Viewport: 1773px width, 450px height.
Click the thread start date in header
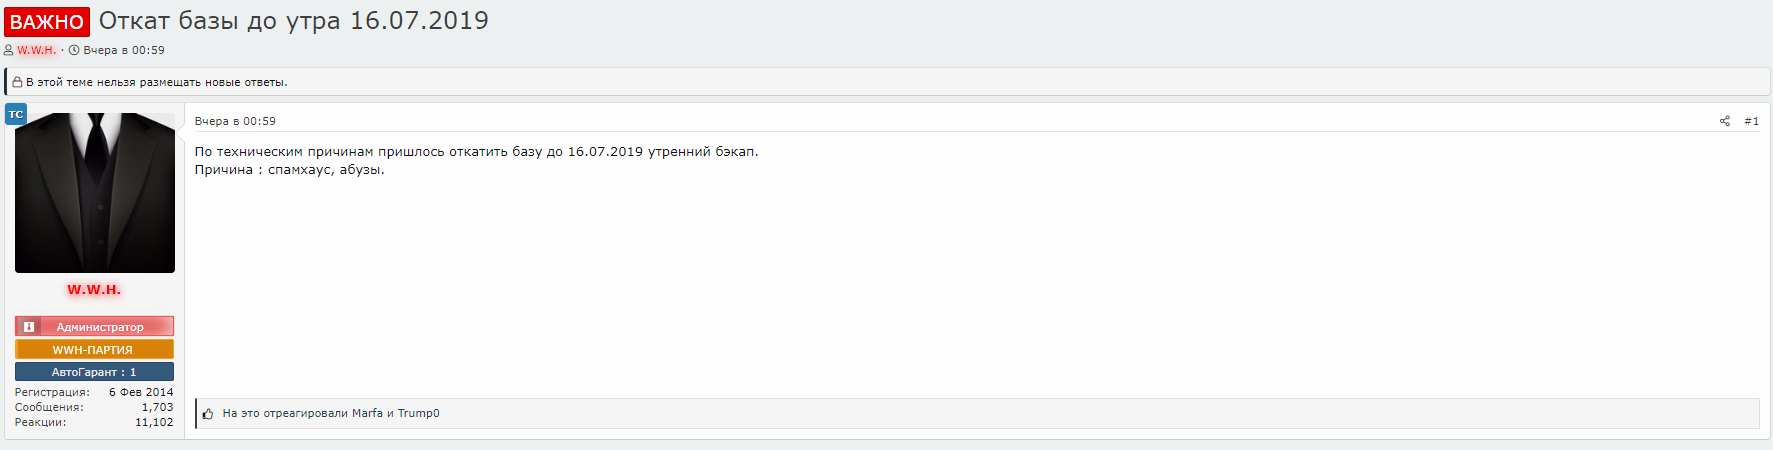tap(124, 50)
